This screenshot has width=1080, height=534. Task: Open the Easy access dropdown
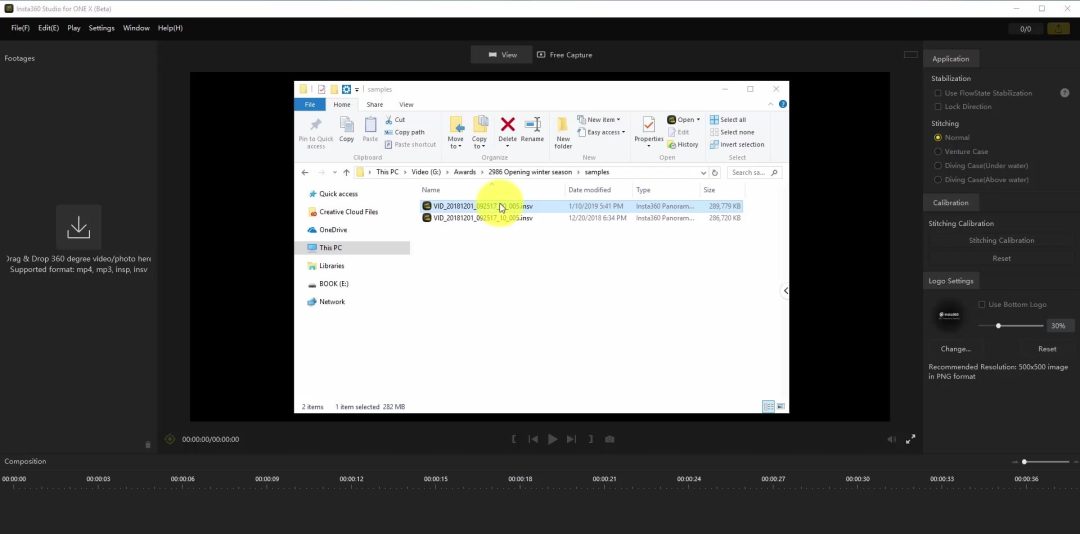click(x=605, y=132)
